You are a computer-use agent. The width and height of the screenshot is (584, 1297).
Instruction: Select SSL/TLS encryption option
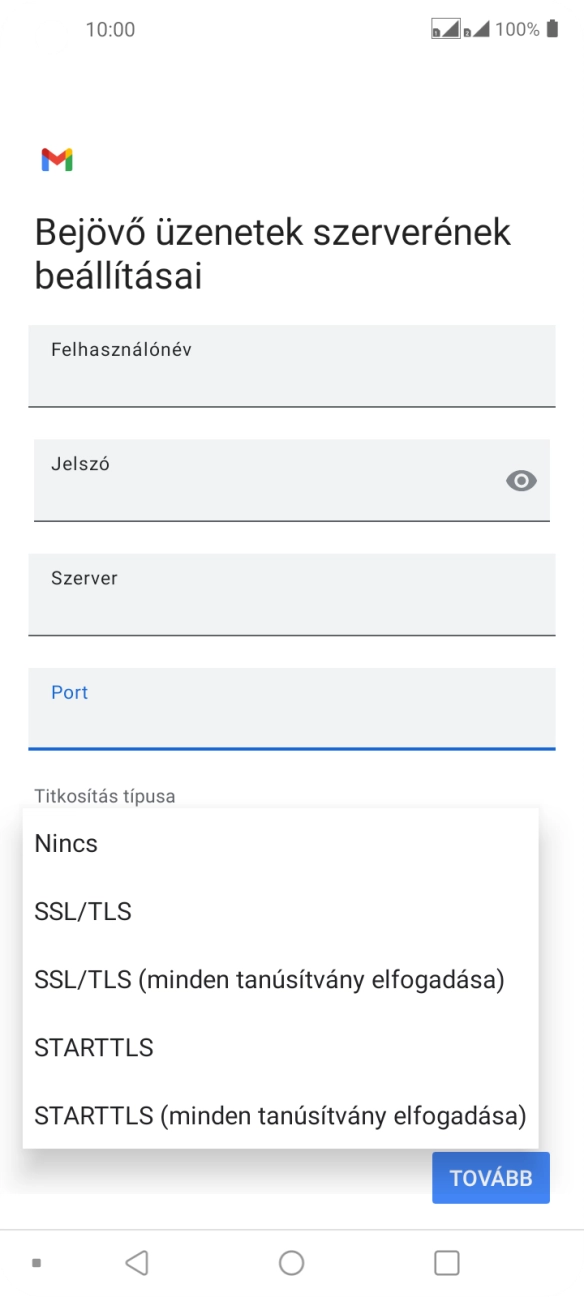point(82,911)
